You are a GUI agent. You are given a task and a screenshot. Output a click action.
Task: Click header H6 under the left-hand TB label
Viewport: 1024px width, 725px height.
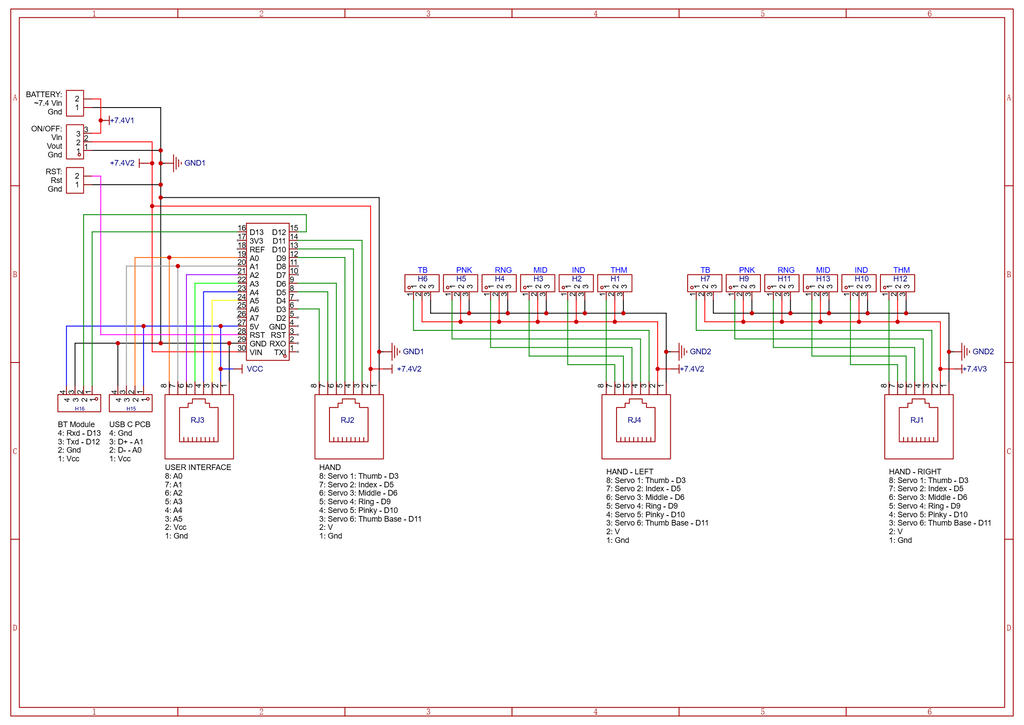coord(422,283)
